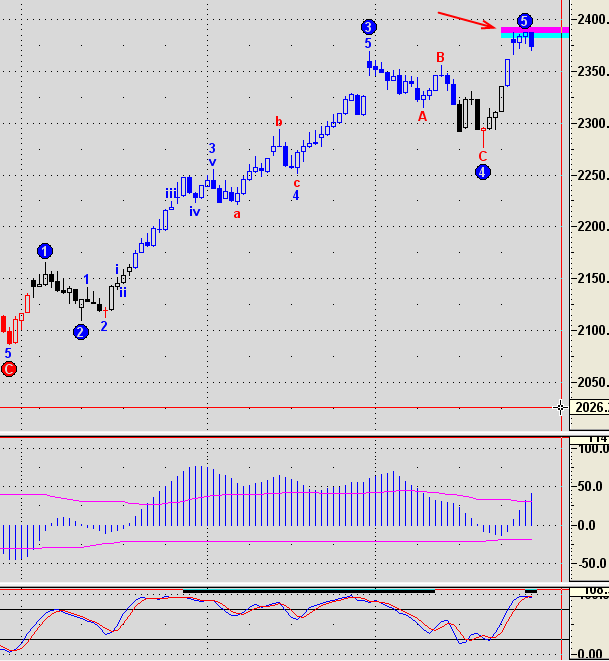Click the circled blue wave 4 marker
This screenshot has width=609, height=661.
pyautogui.click(x=483, y=172)
